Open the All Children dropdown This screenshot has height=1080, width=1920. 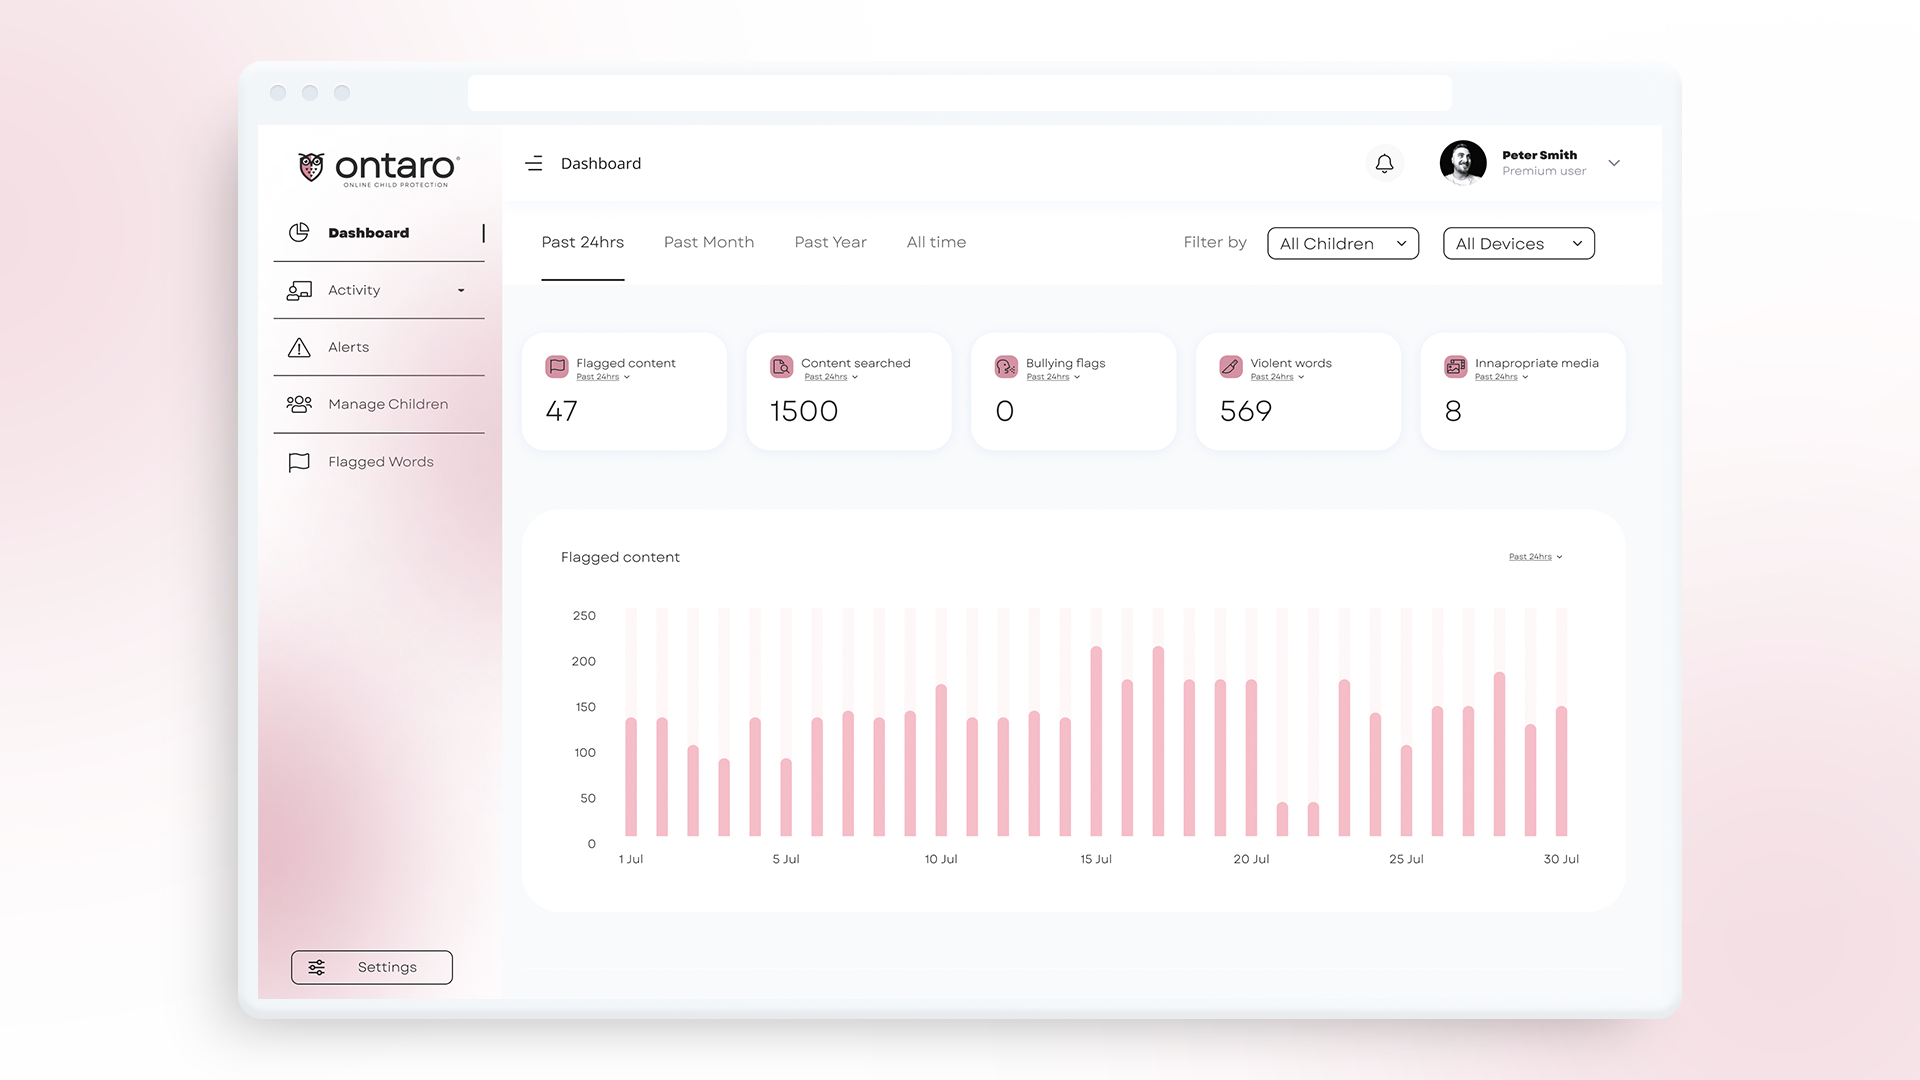(x=1342, y=243)
